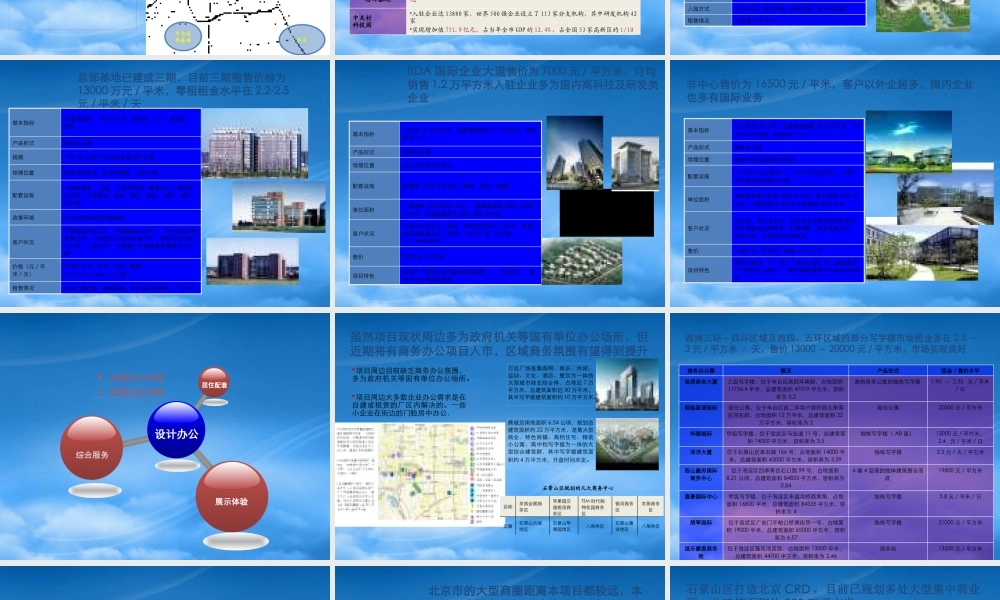This screenshot has height=600, width=1000.
Task: Click 基本指标 in the BDA slide table
Action: point(375,134)
